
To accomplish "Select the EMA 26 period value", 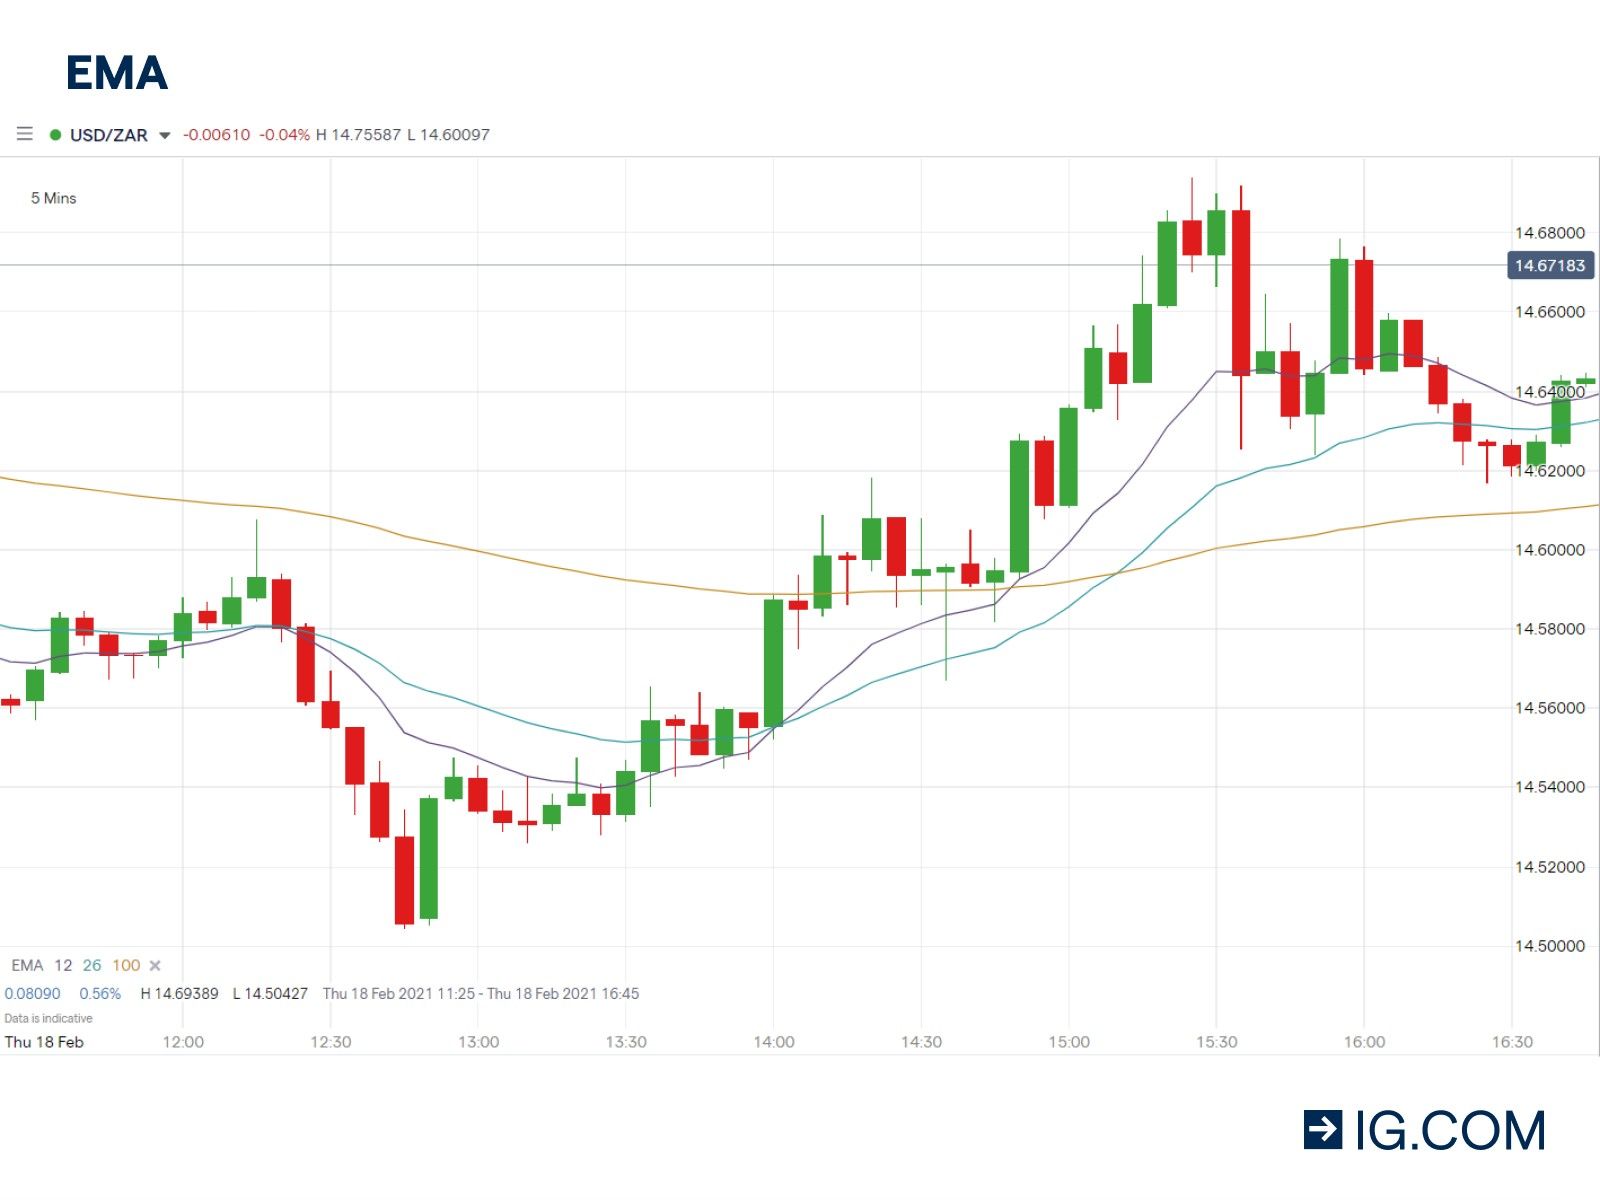I will tap(92, 965).
